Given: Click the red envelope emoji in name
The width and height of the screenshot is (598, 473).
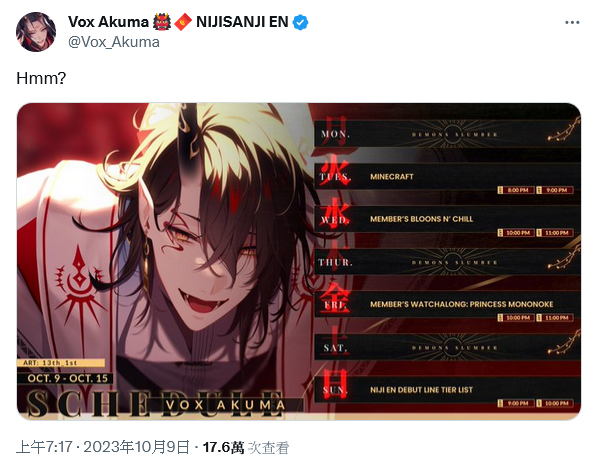Looking at the screenshot, I should tap(183, 22).
